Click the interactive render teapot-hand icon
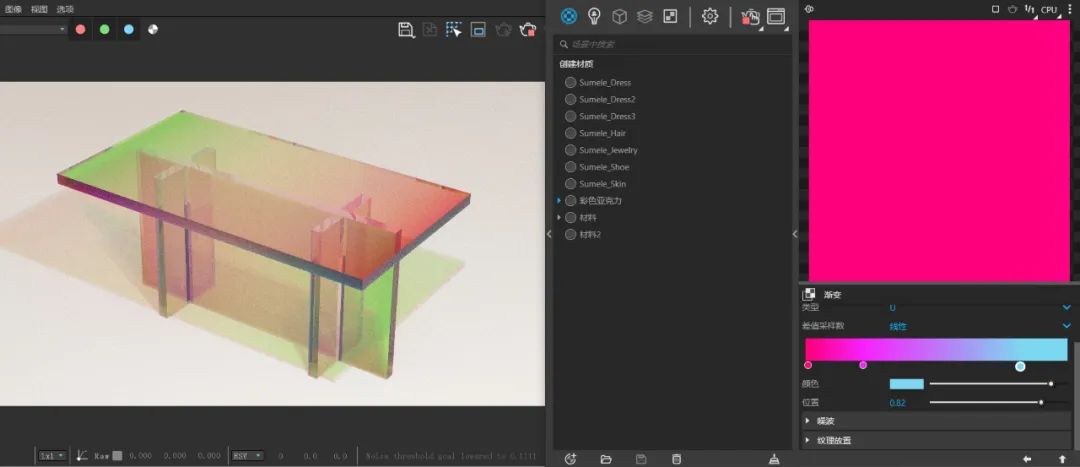 750,17
